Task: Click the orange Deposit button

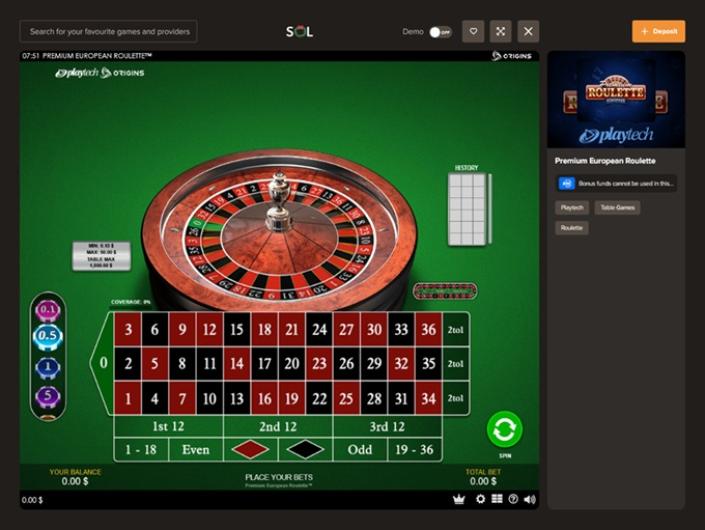Action: click(x=659, y=31)
